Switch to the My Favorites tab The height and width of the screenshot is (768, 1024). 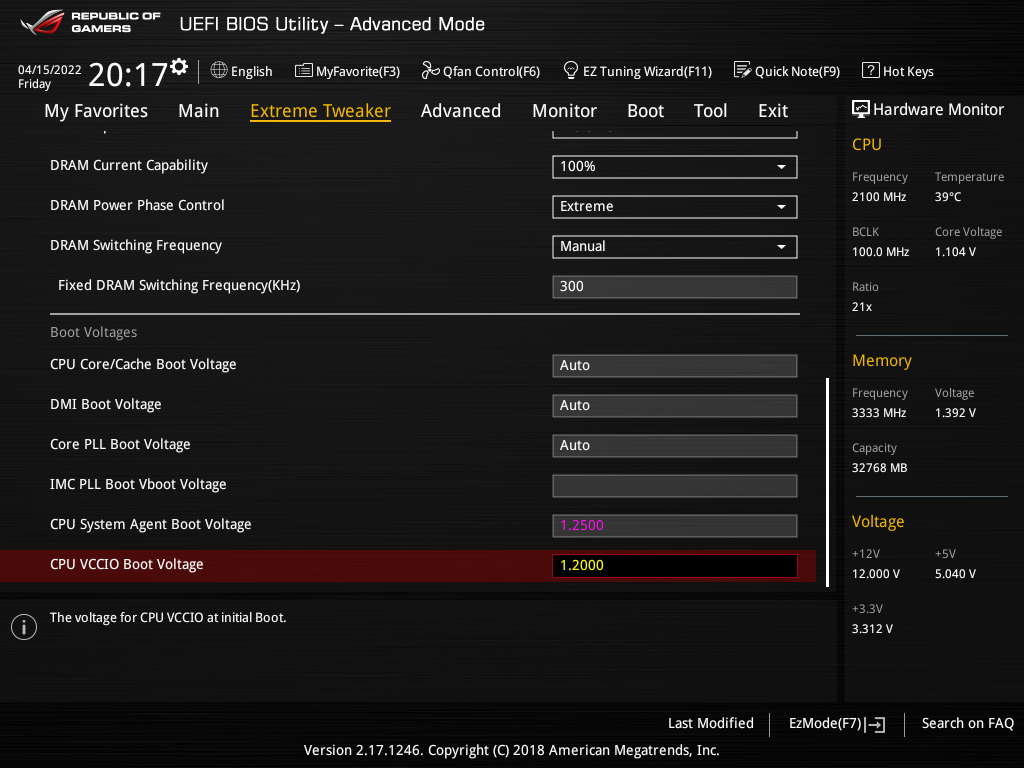[96, 111]
